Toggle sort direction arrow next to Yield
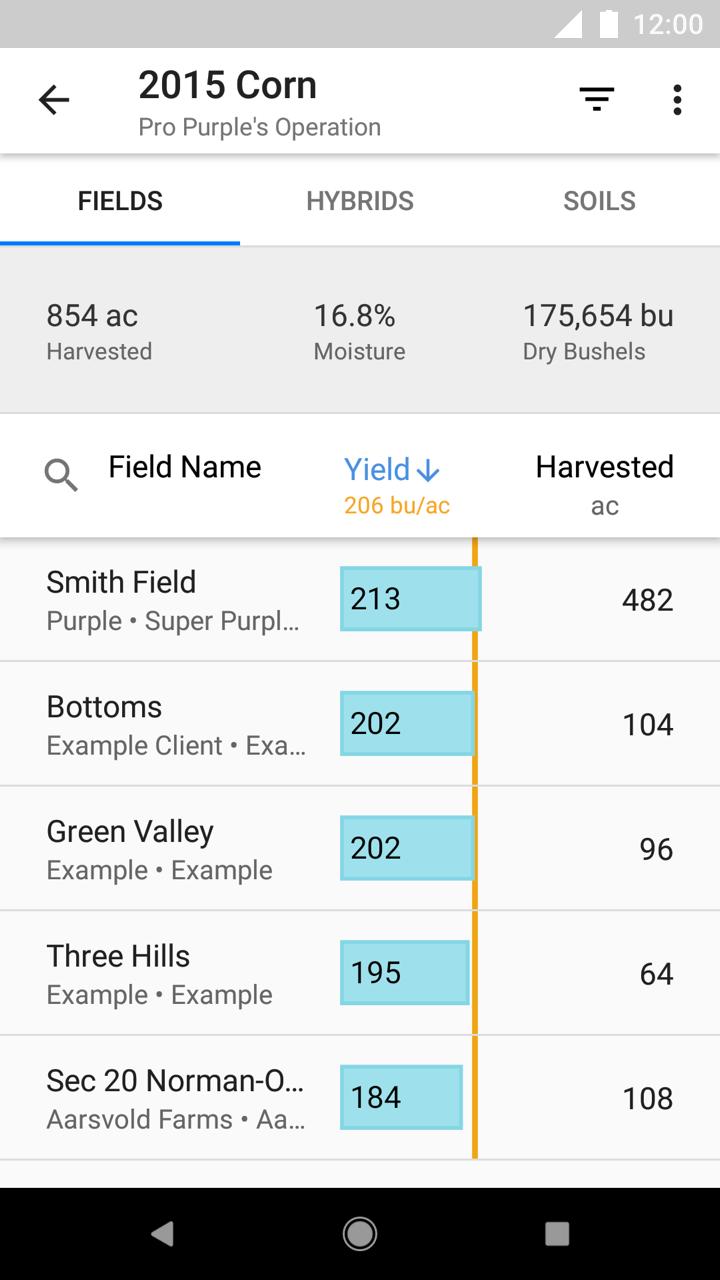The width and height of the screenshot is (720, 1280). (428, 470)
